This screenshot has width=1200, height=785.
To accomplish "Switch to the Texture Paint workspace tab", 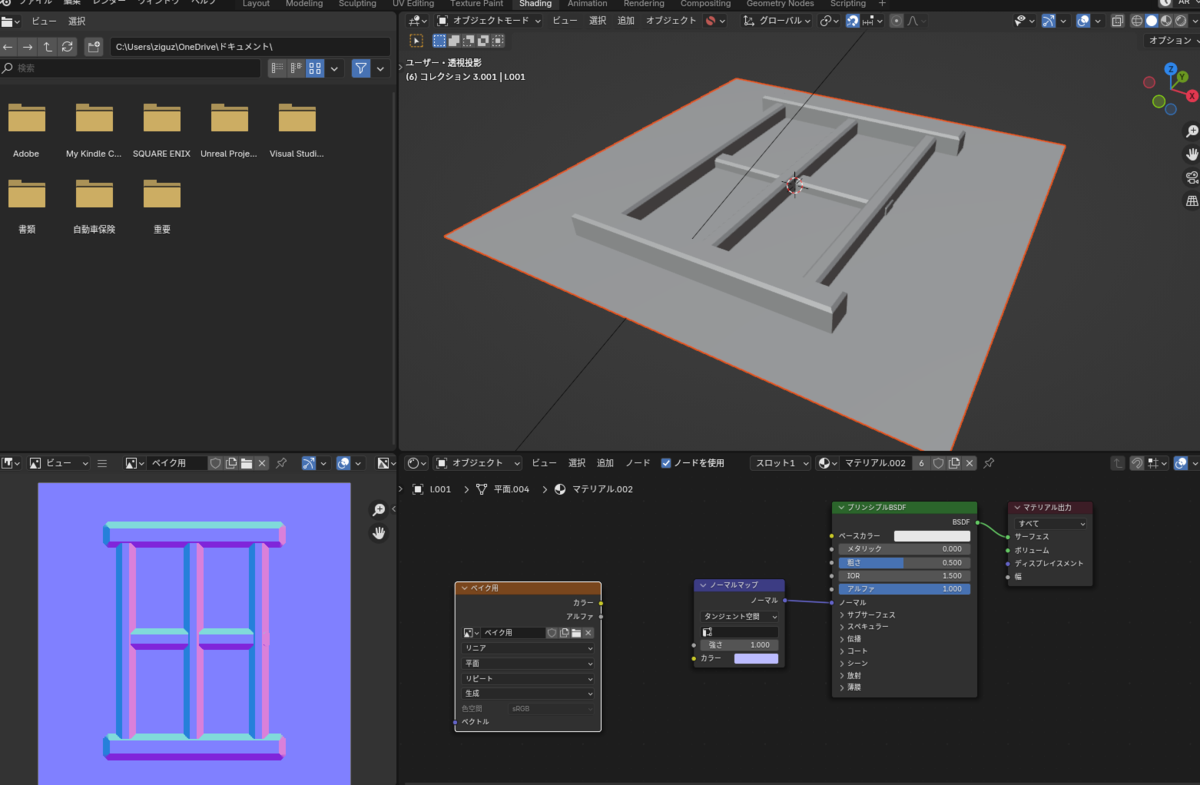I will [476, 4].
